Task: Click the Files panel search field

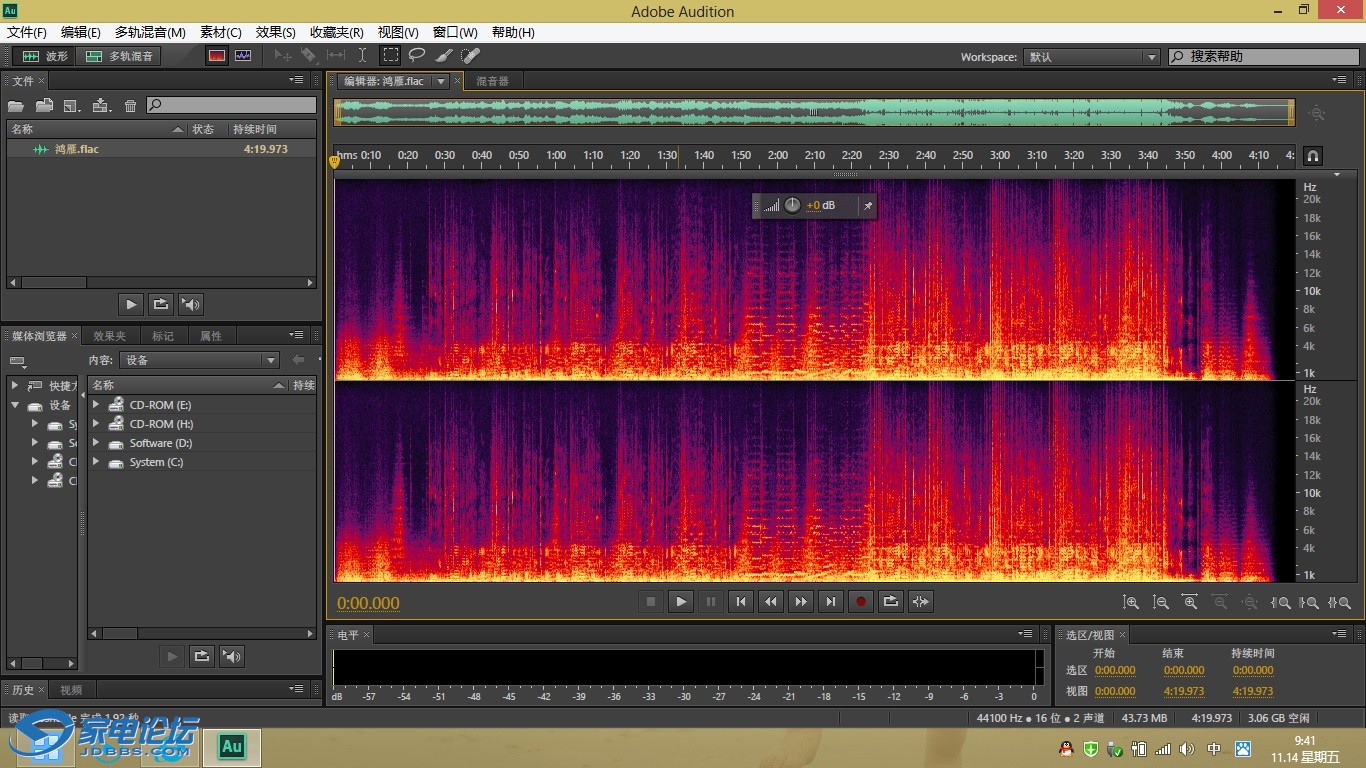Action: pyautogui.click(x=232, y=104)
